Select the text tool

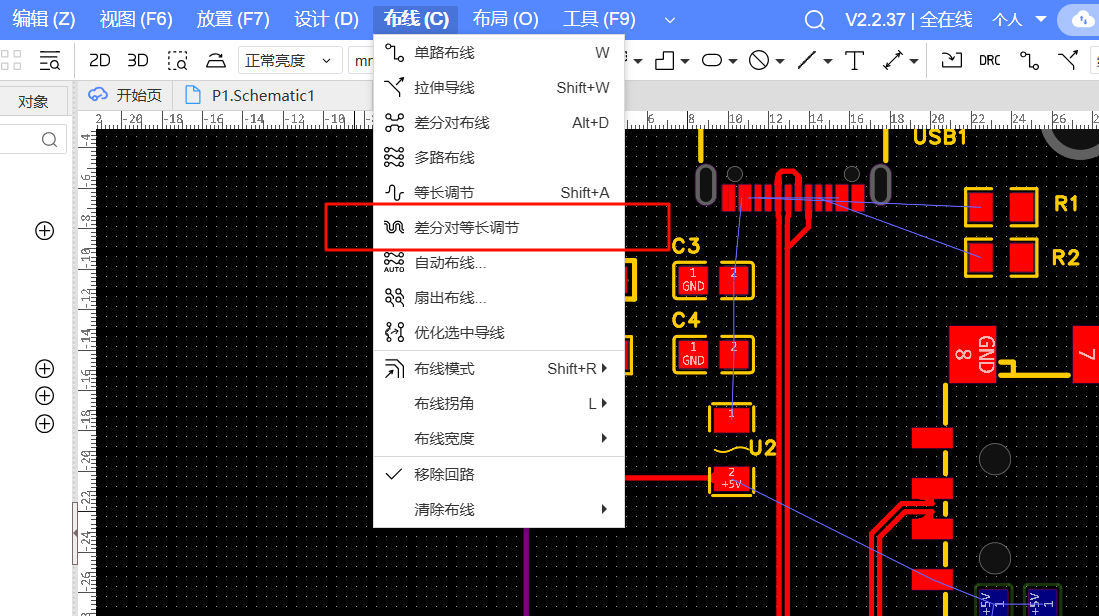[854, 61]
